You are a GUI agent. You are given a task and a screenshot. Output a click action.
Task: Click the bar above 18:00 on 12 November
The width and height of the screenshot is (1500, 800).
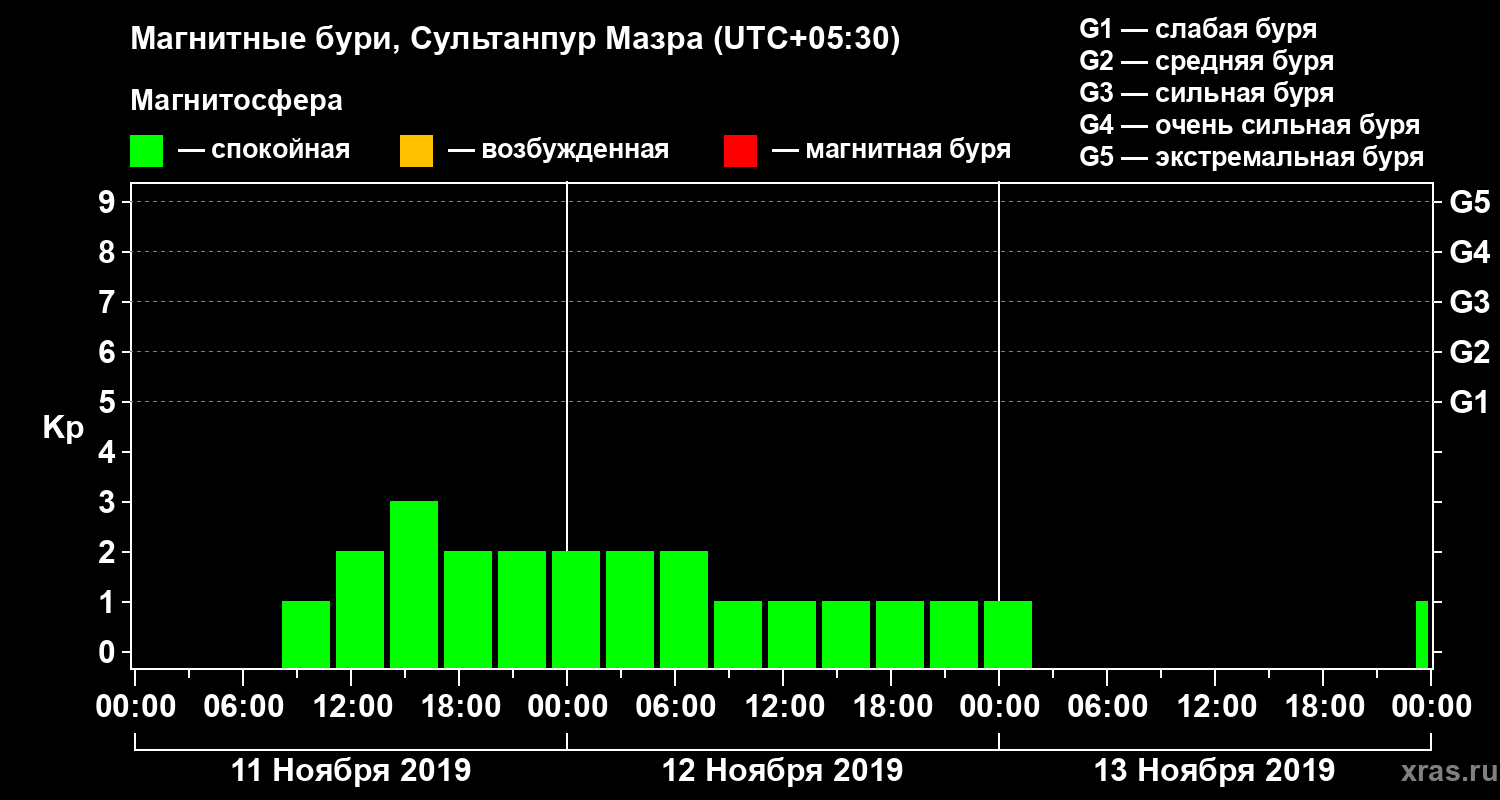pyautogui.click(x=900, y=634)
